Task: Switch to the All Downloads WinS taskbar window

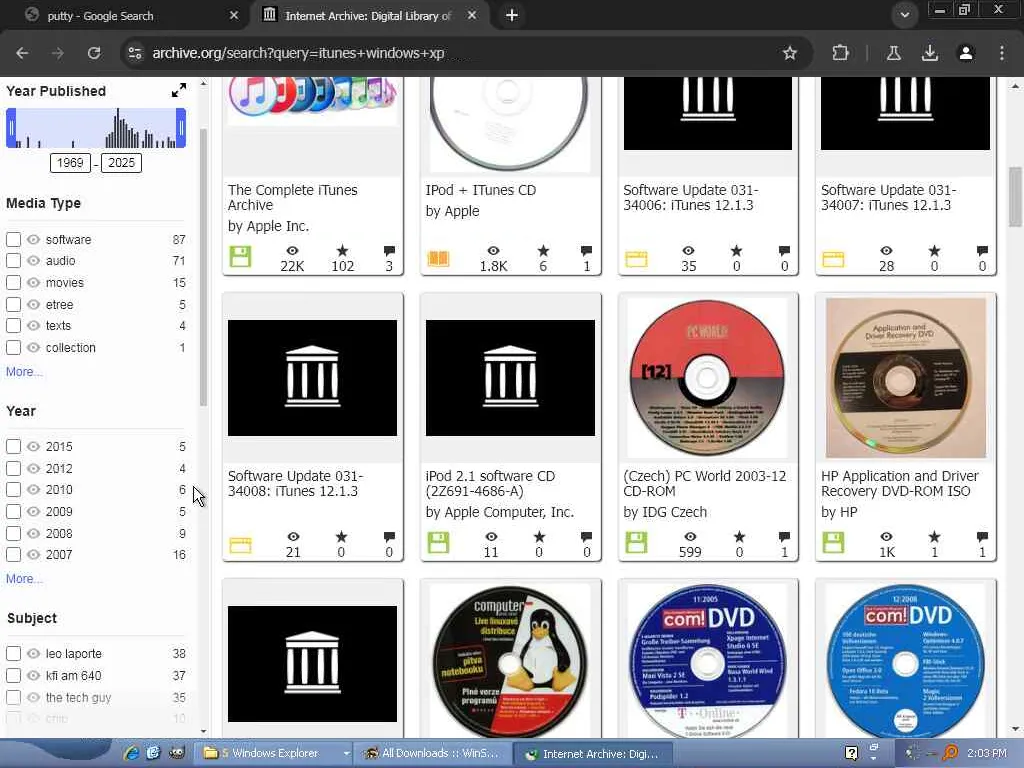Action: coord(432,753)
